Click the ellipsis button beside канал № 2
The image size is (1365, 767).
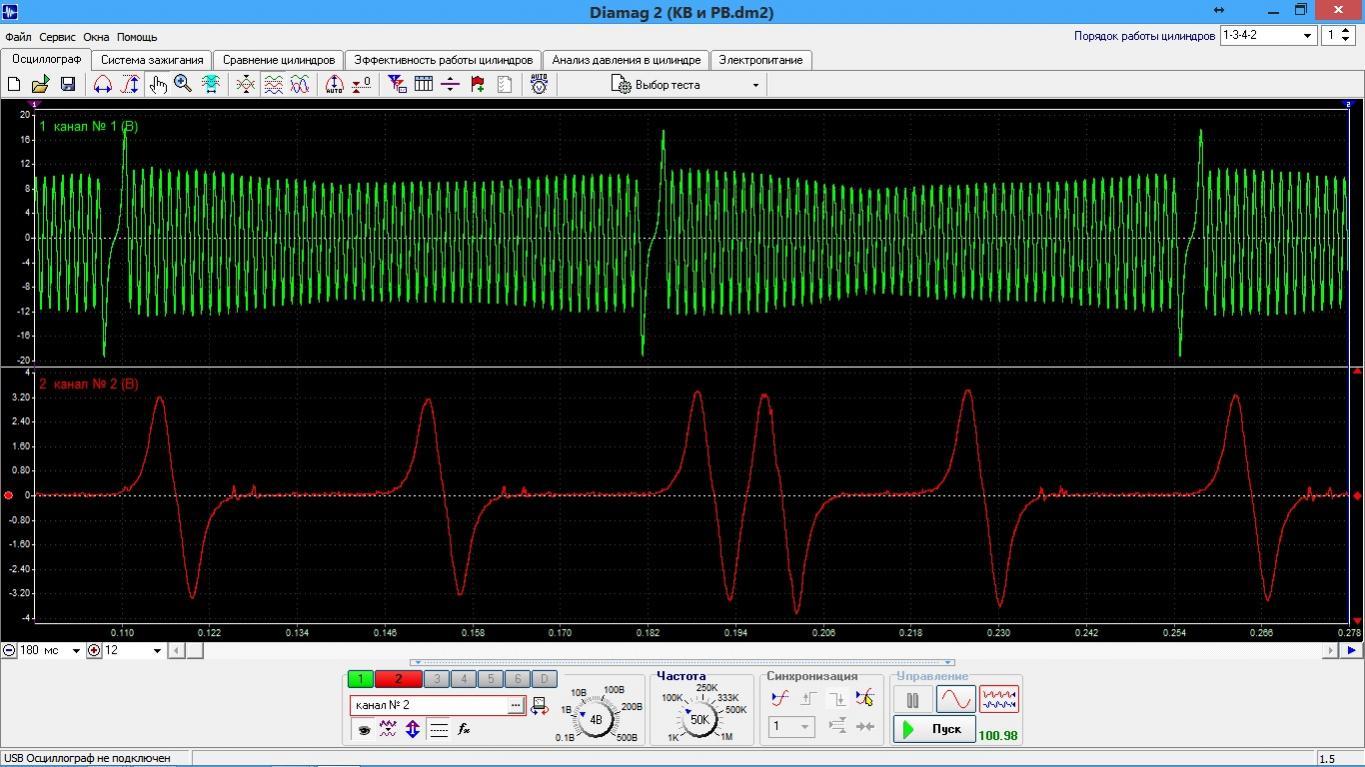click(x=515, y=706)
